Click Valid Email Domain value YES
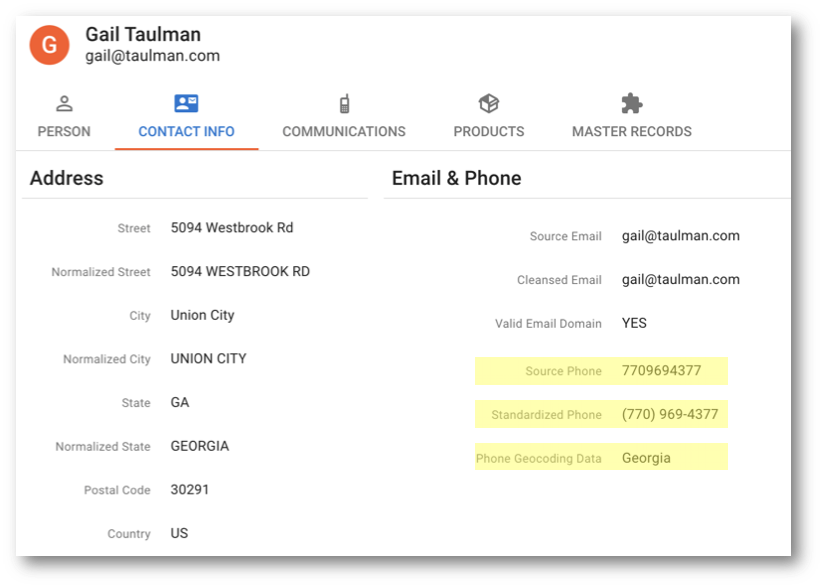 [x=634, y=323]
